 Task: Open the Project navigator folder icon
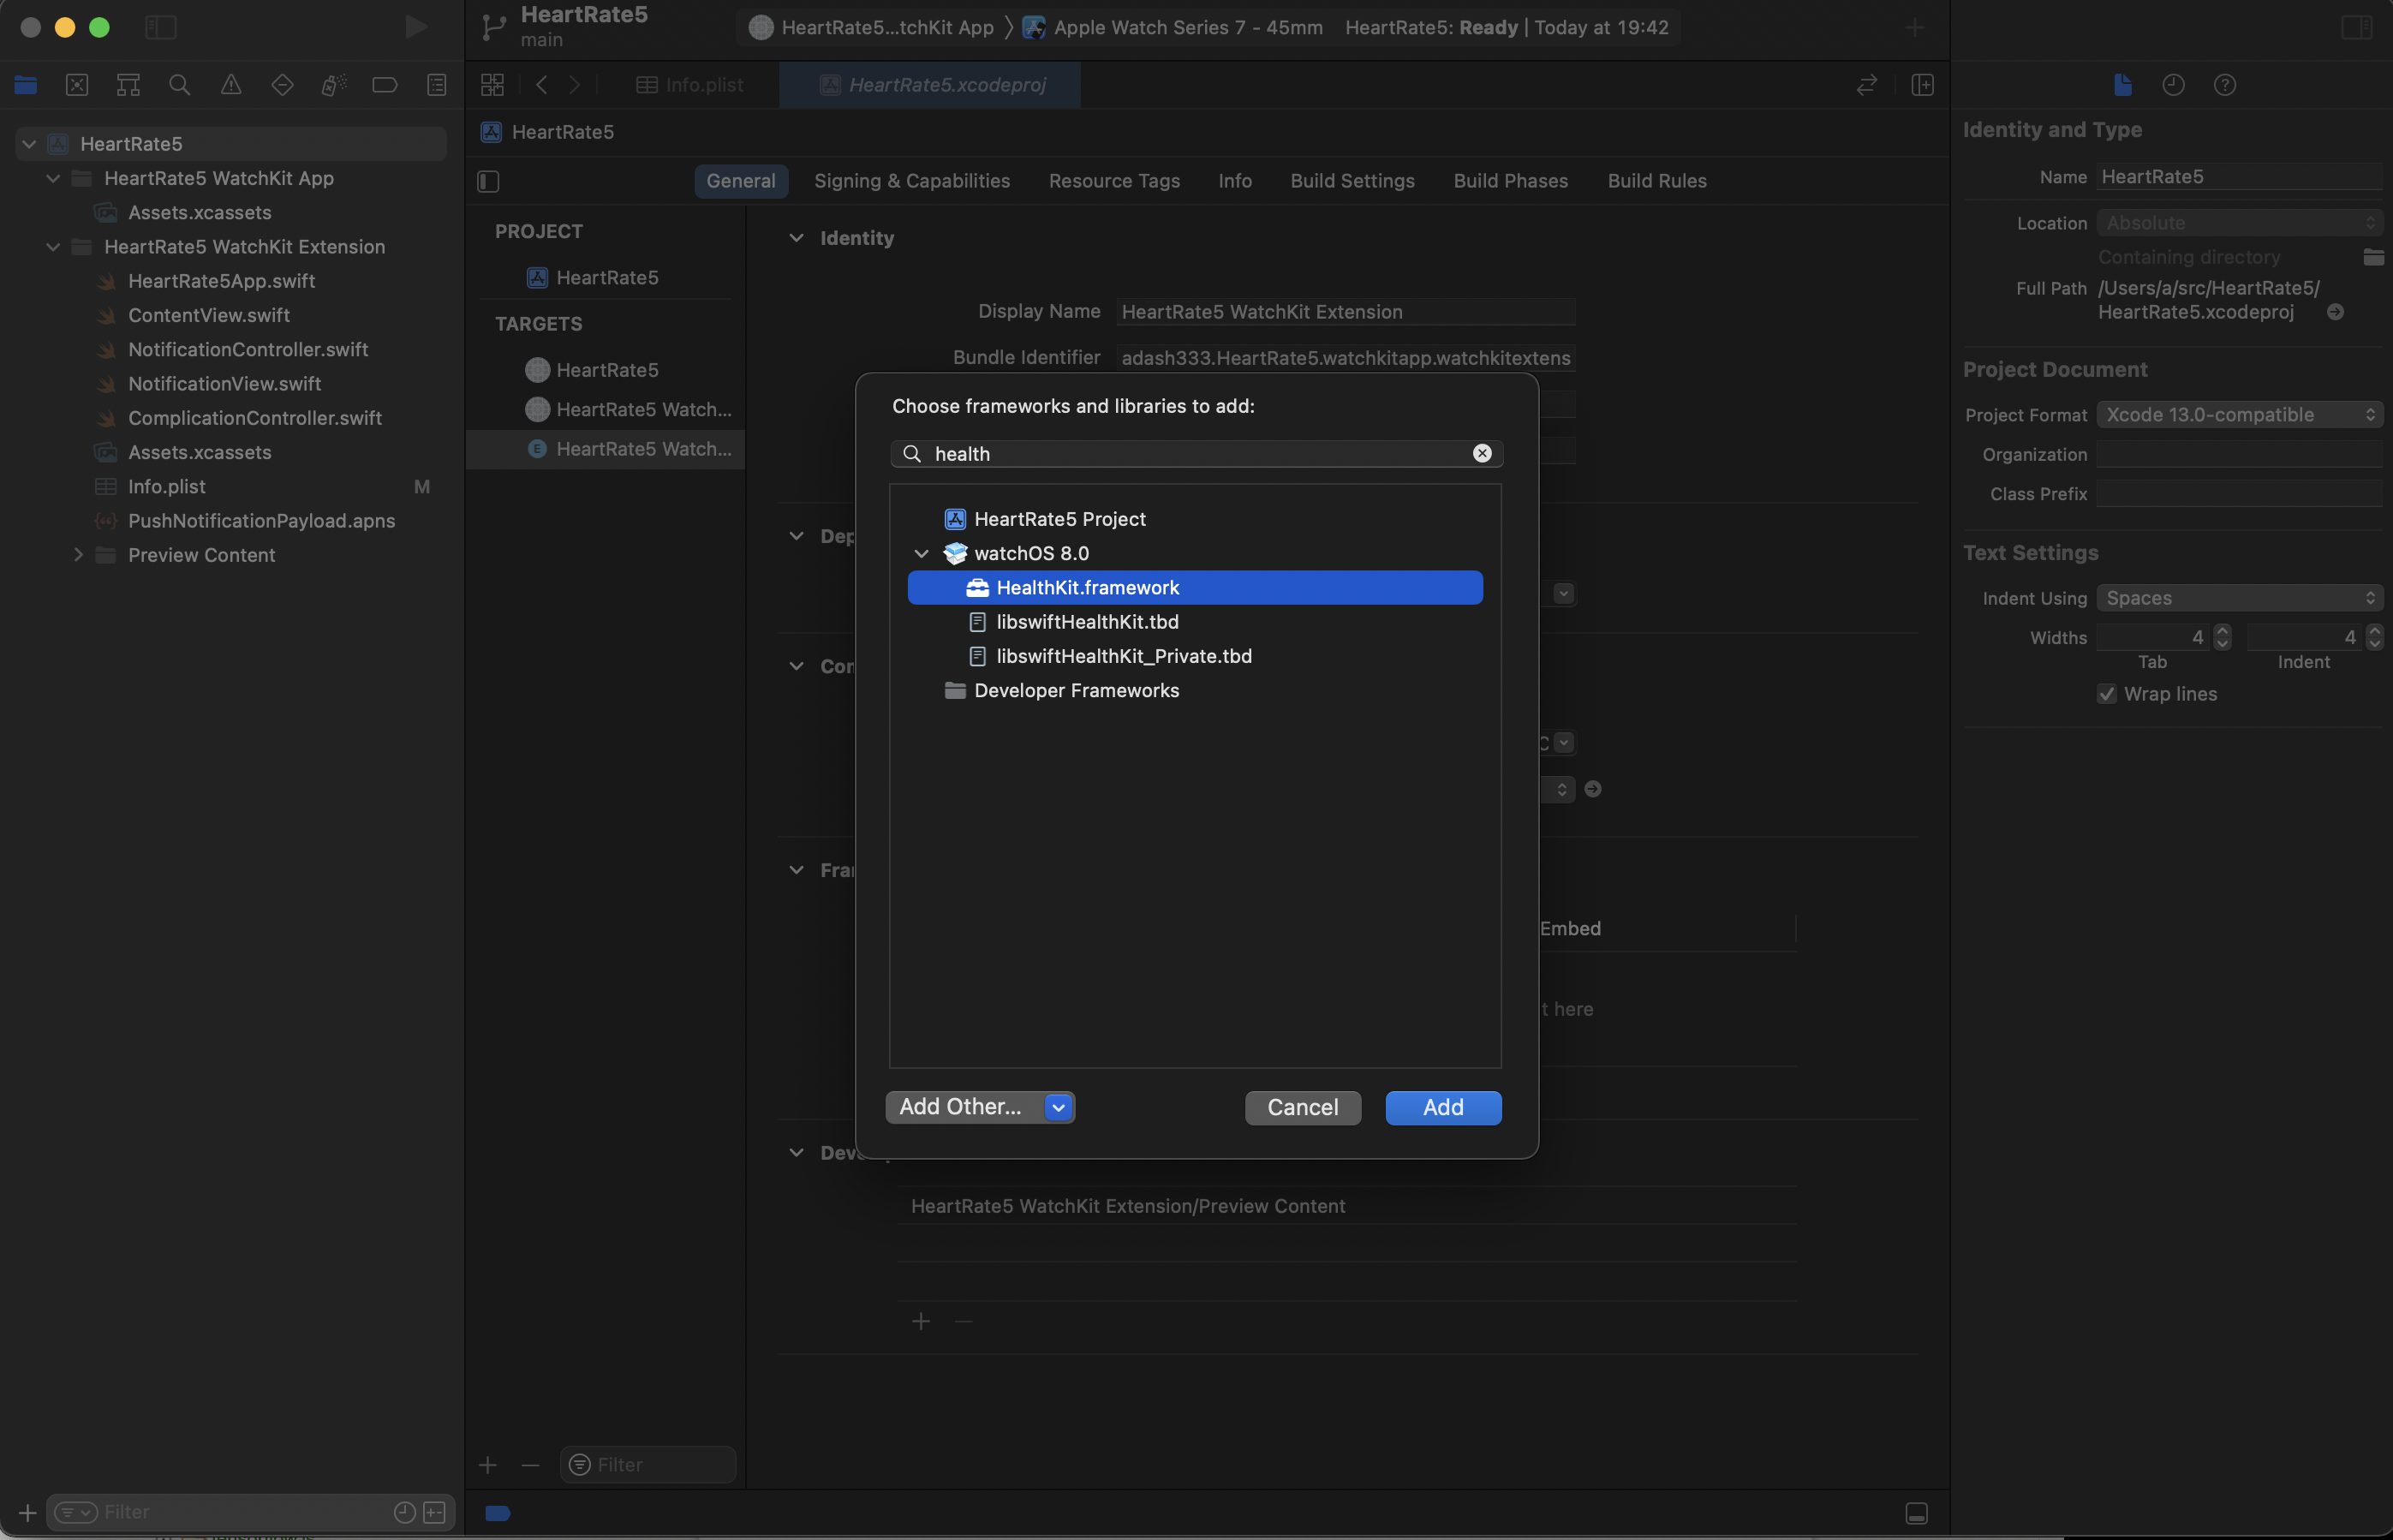pyautogui.click(x=26, y=85)
